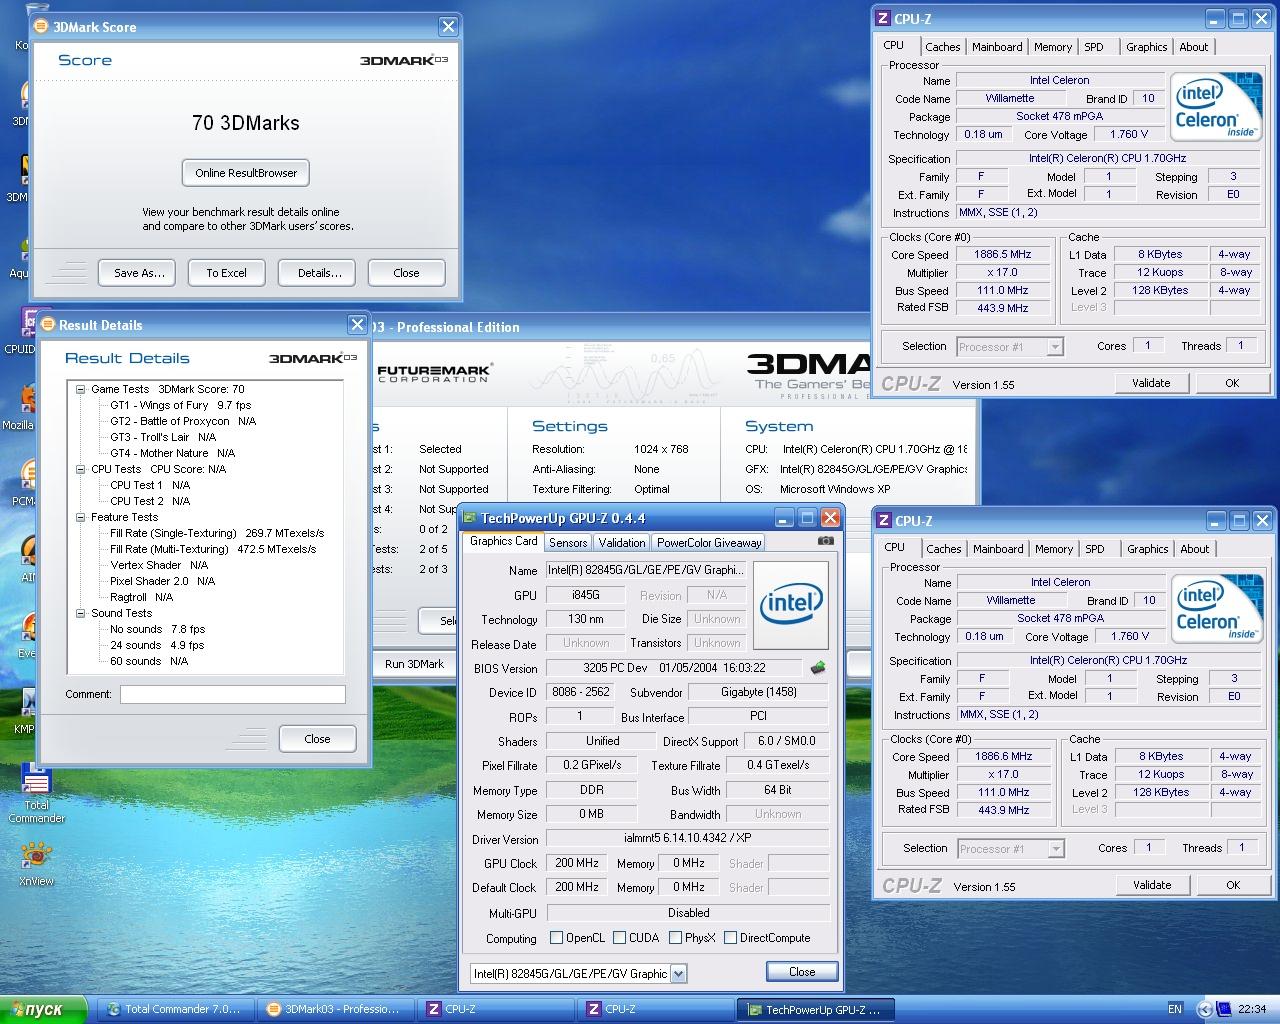The image size is (1280, 1024).
Task: Enable the CUDA checkbox
Action: coord(620,938)
